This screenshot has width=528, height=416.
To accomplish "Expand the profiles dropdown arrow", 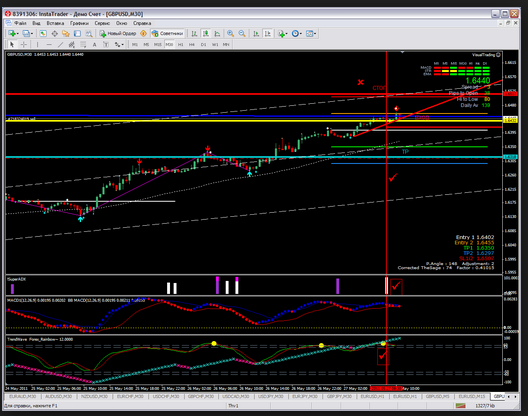I will [x=32, y=34].
